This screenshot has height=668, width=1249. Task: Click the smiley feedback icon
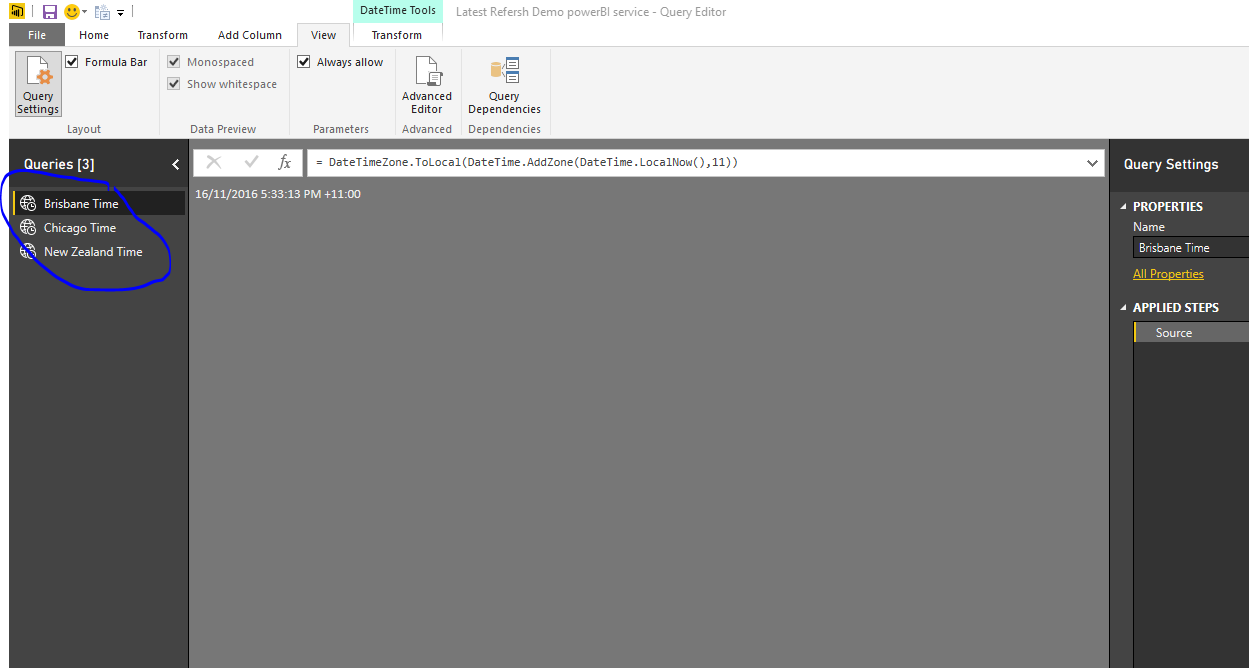[72, 12]
